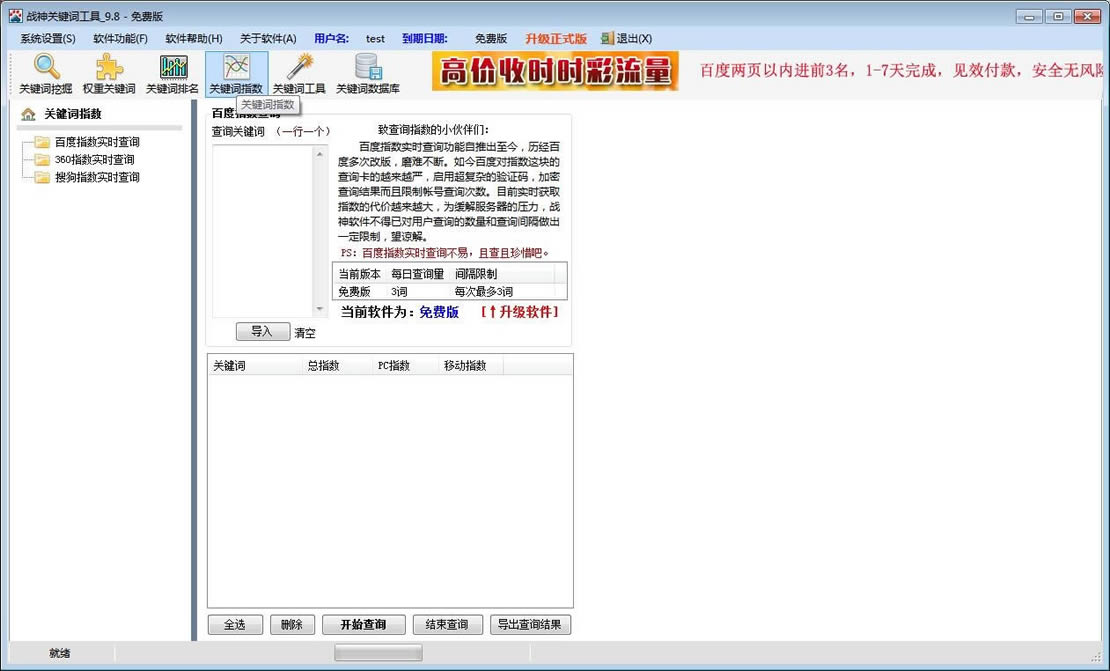Open the 关于软件(A) menu
Viewport: 1110px width, 671px height.
pyautogui.click(x=268, y=39)
